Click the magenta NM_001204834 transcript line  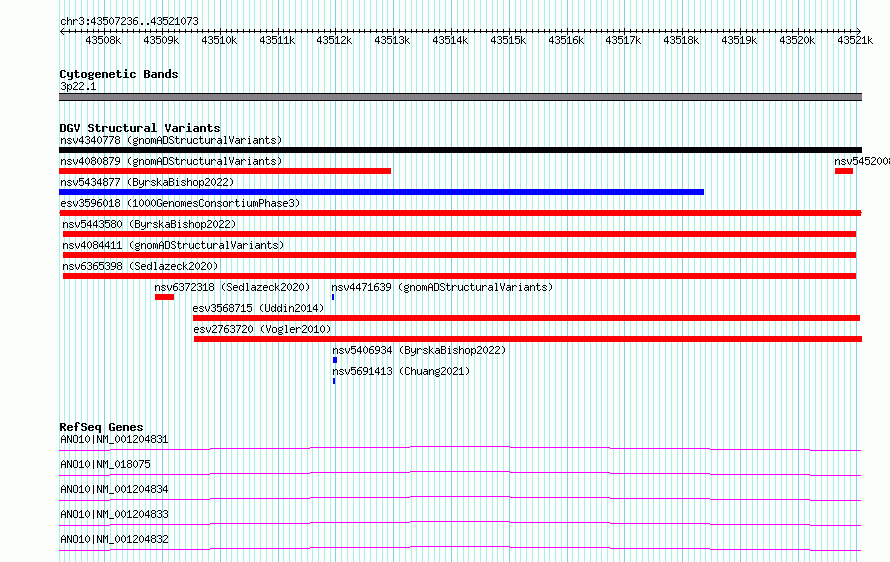pos(460,498)
